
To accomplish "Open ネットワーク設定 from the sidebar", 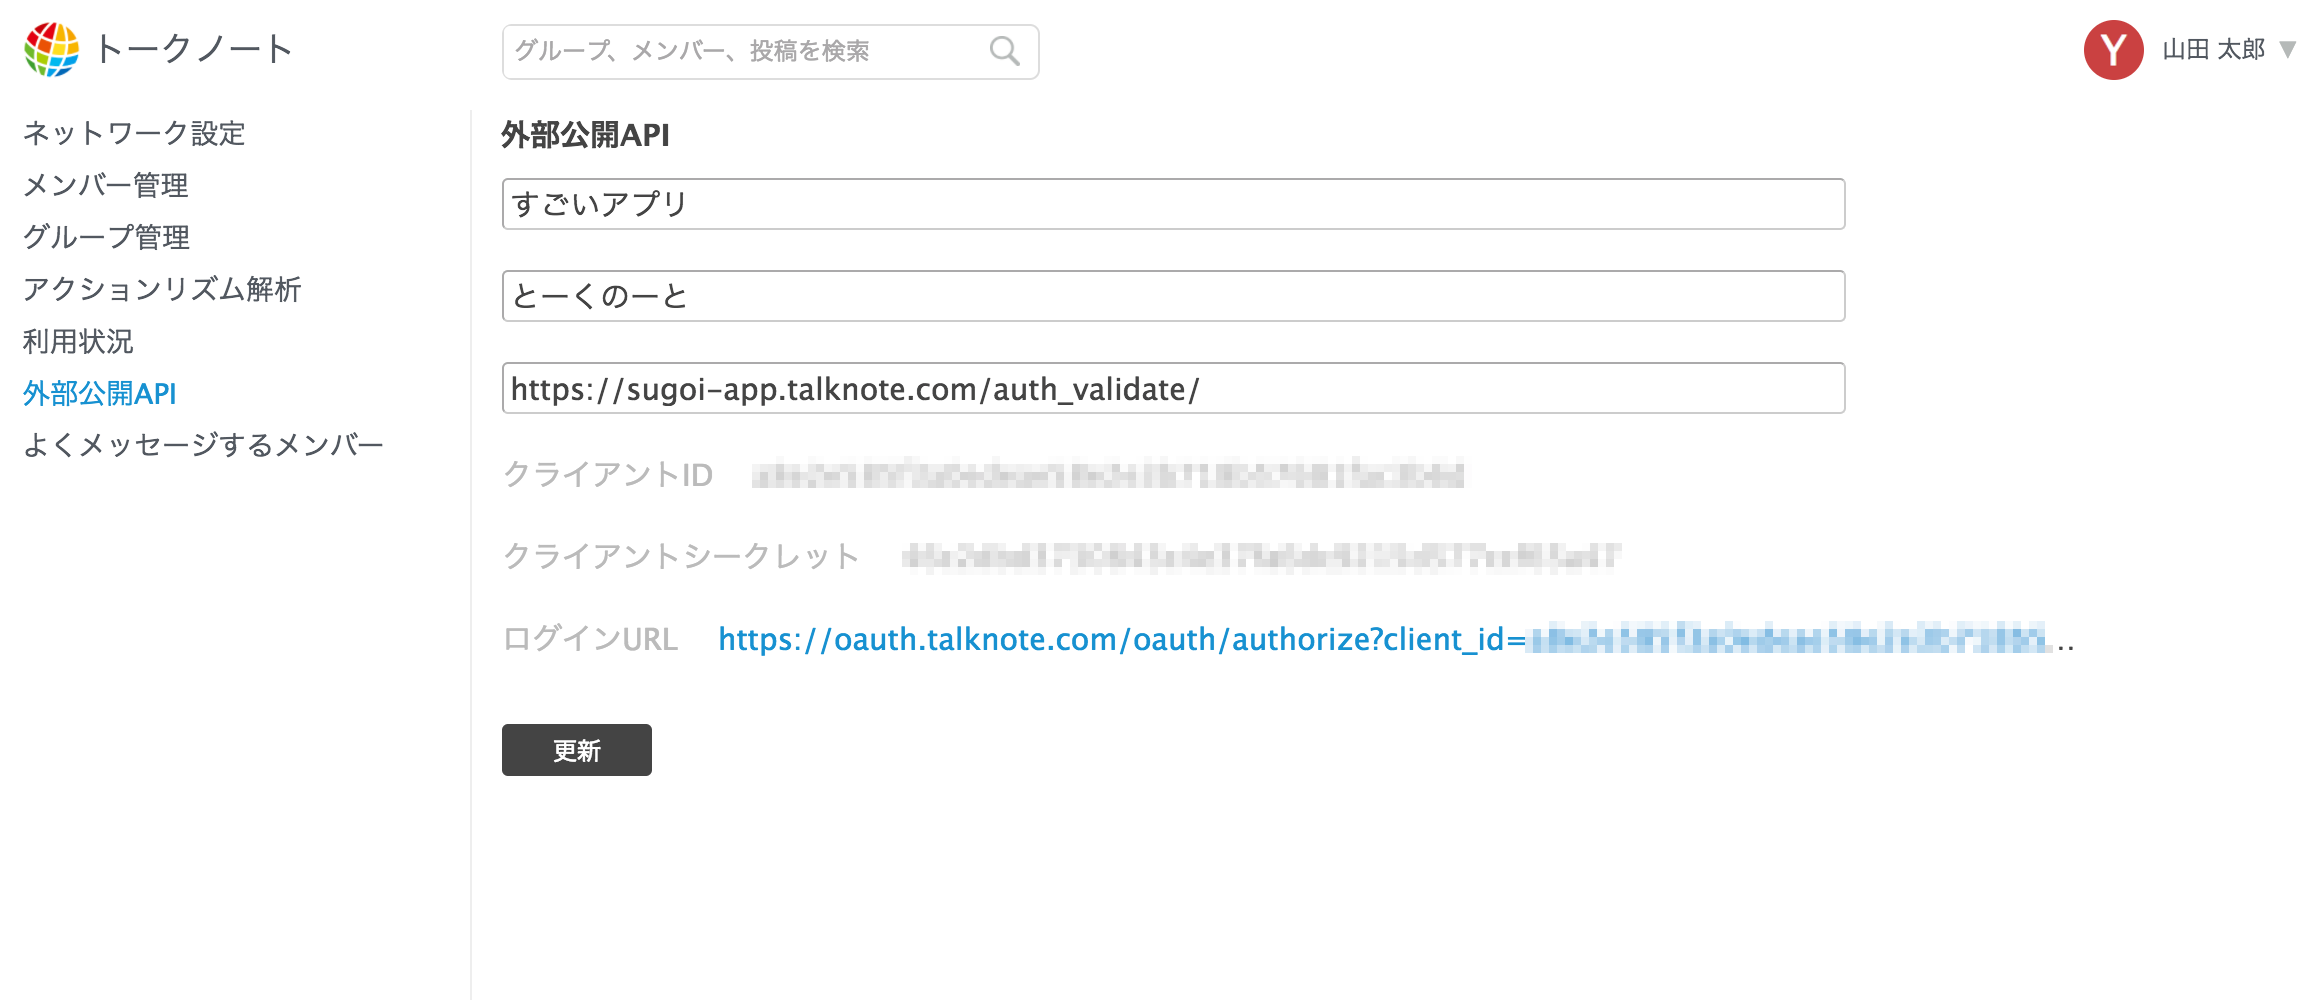I will tap(134, 133).
